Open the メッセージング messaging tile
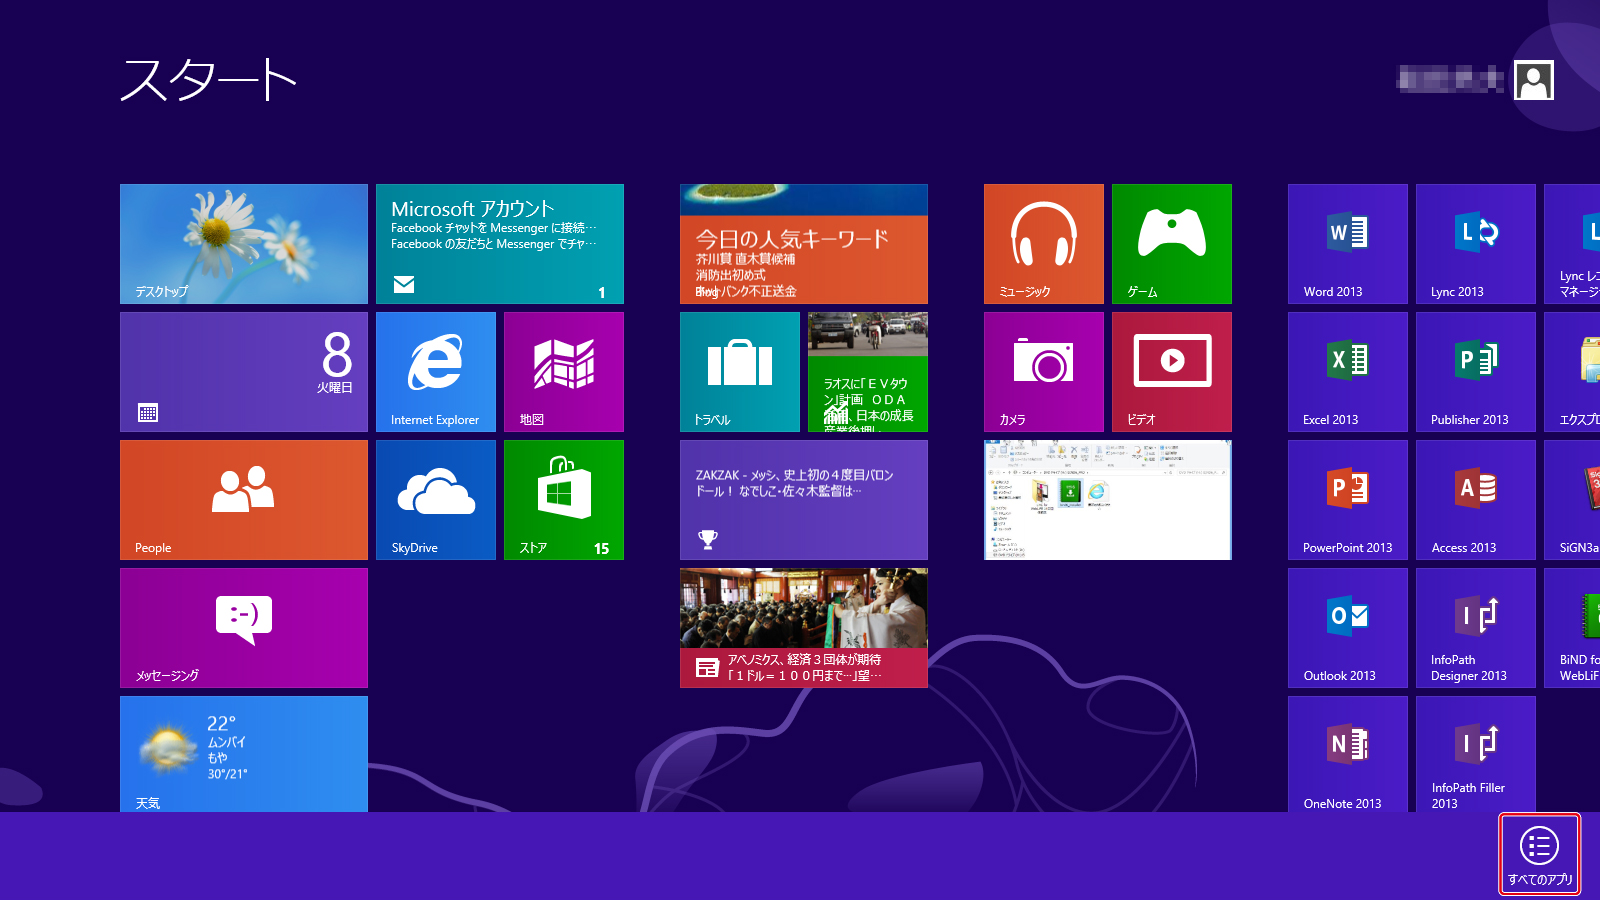This screenshot has height=901, width=1600. pyautogui.click(x=244, y=628)
